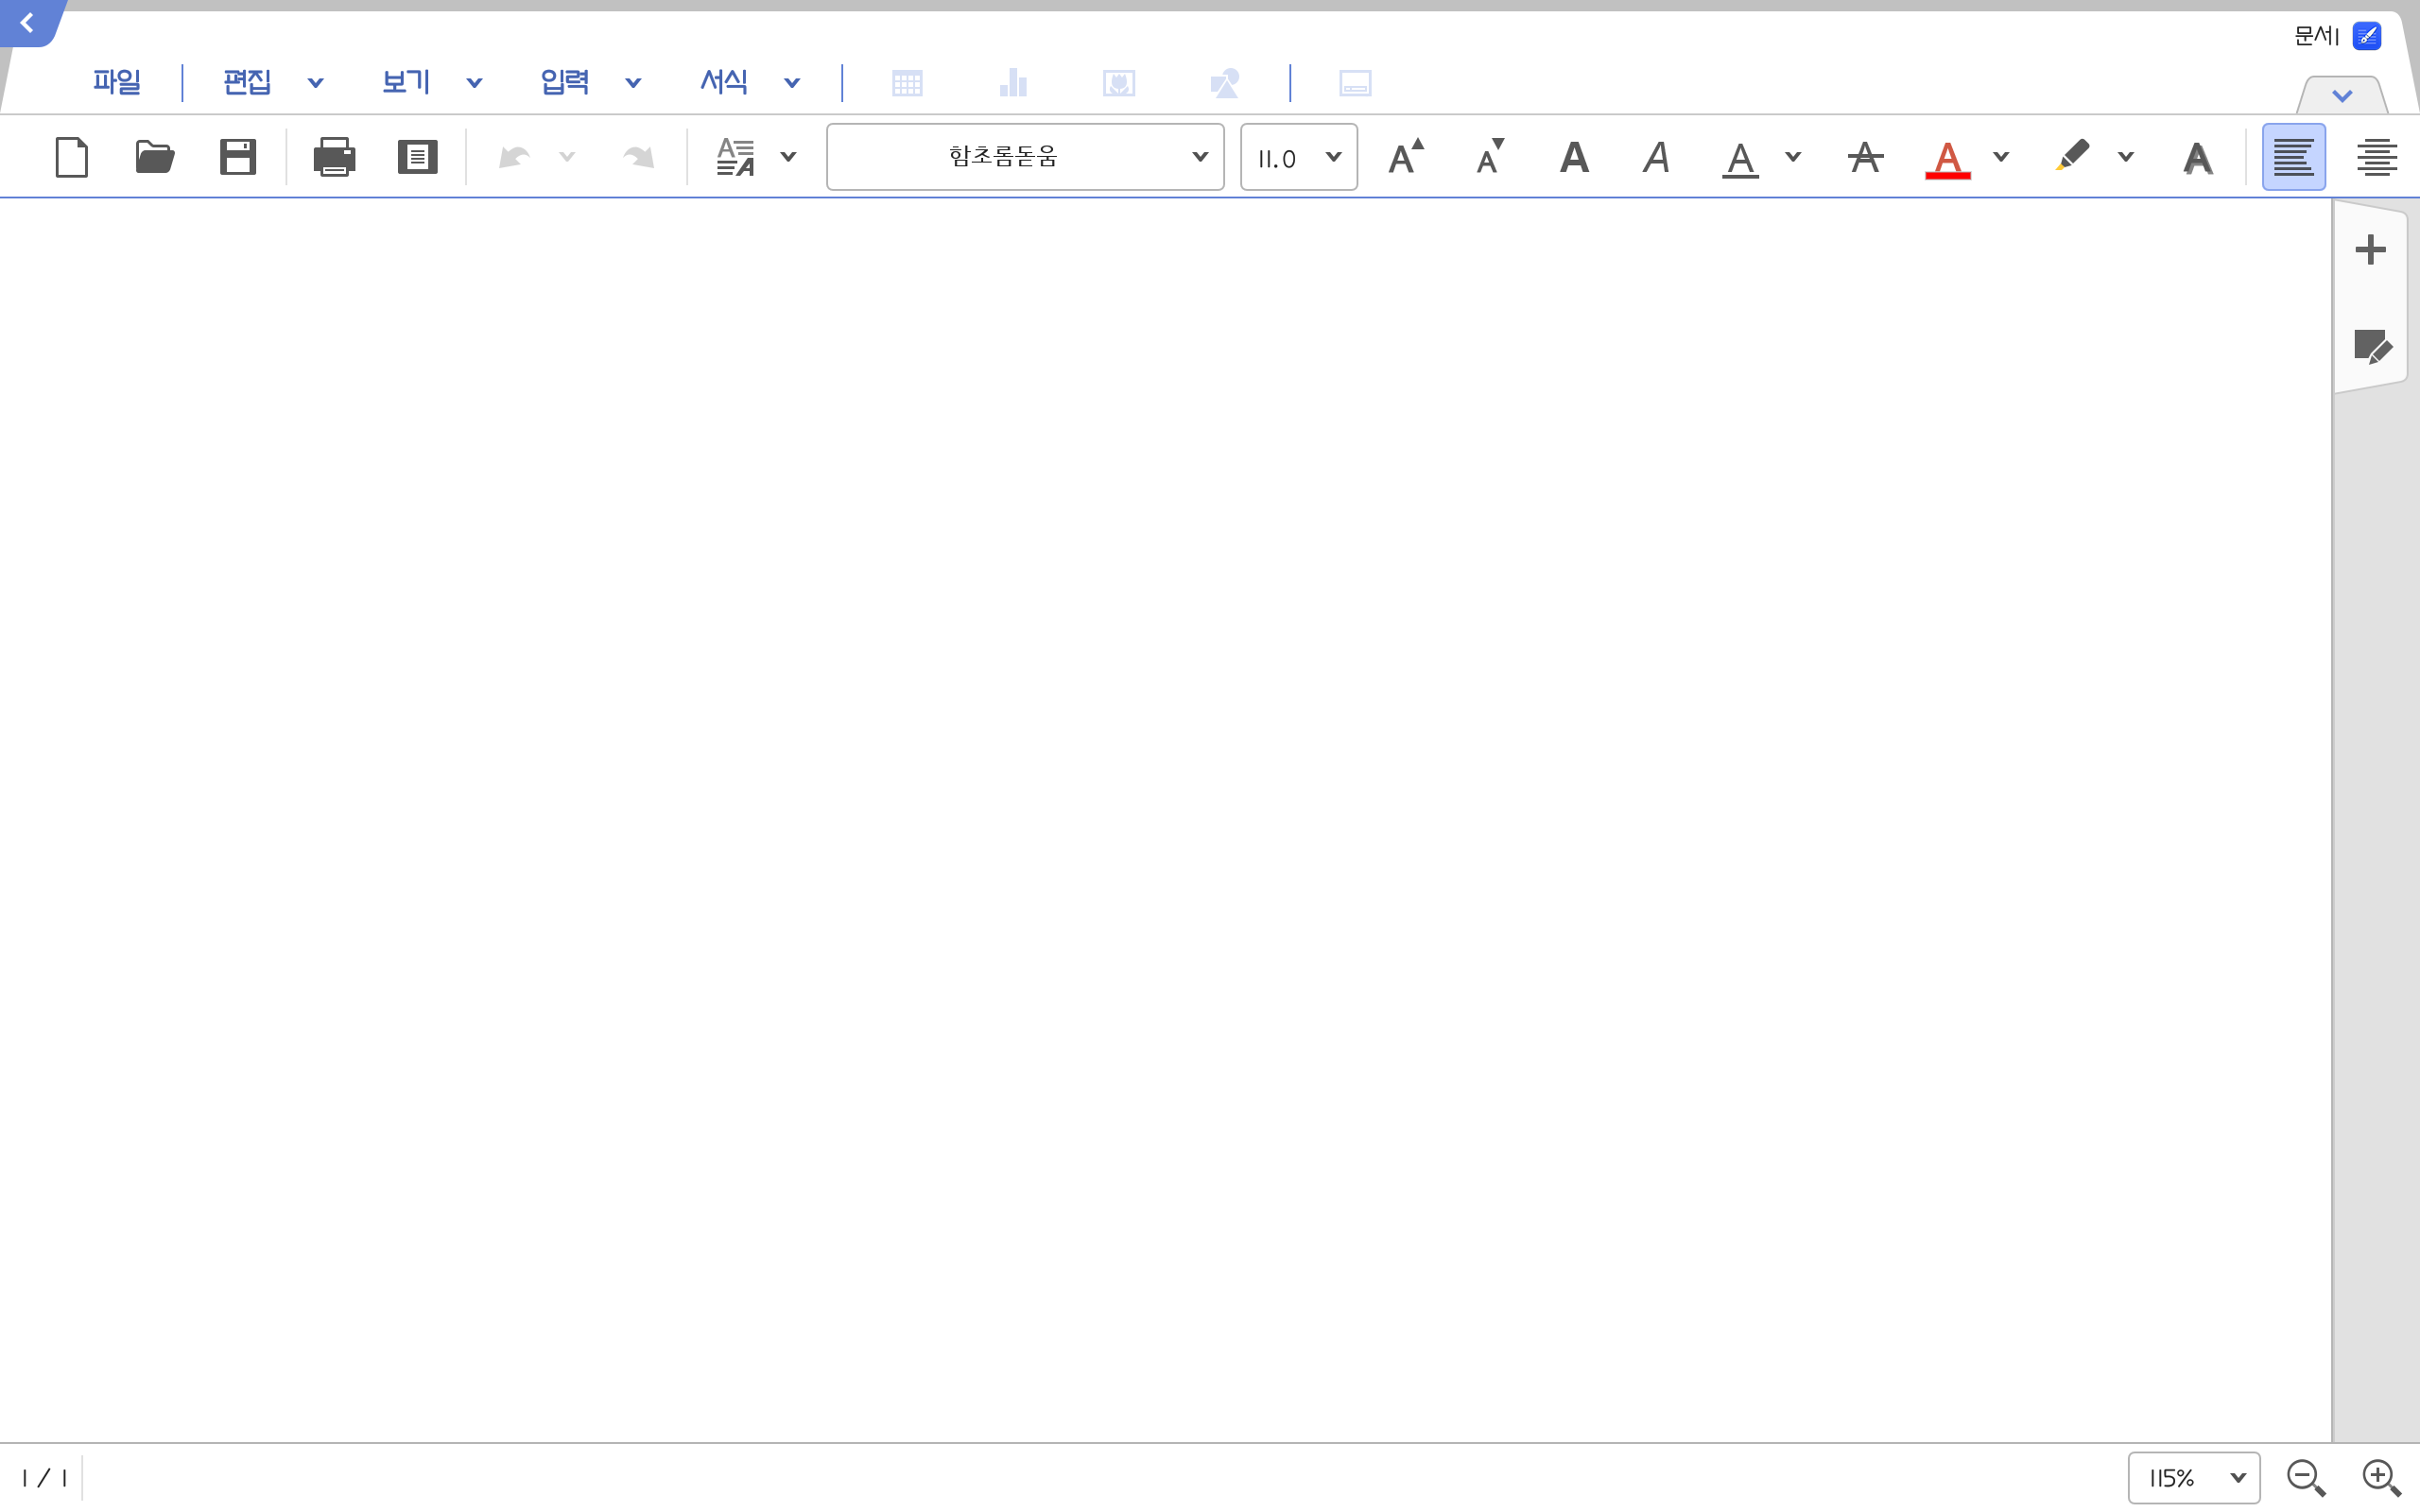Increase font size with enlarge A icon

click(x=1405, y=157)
